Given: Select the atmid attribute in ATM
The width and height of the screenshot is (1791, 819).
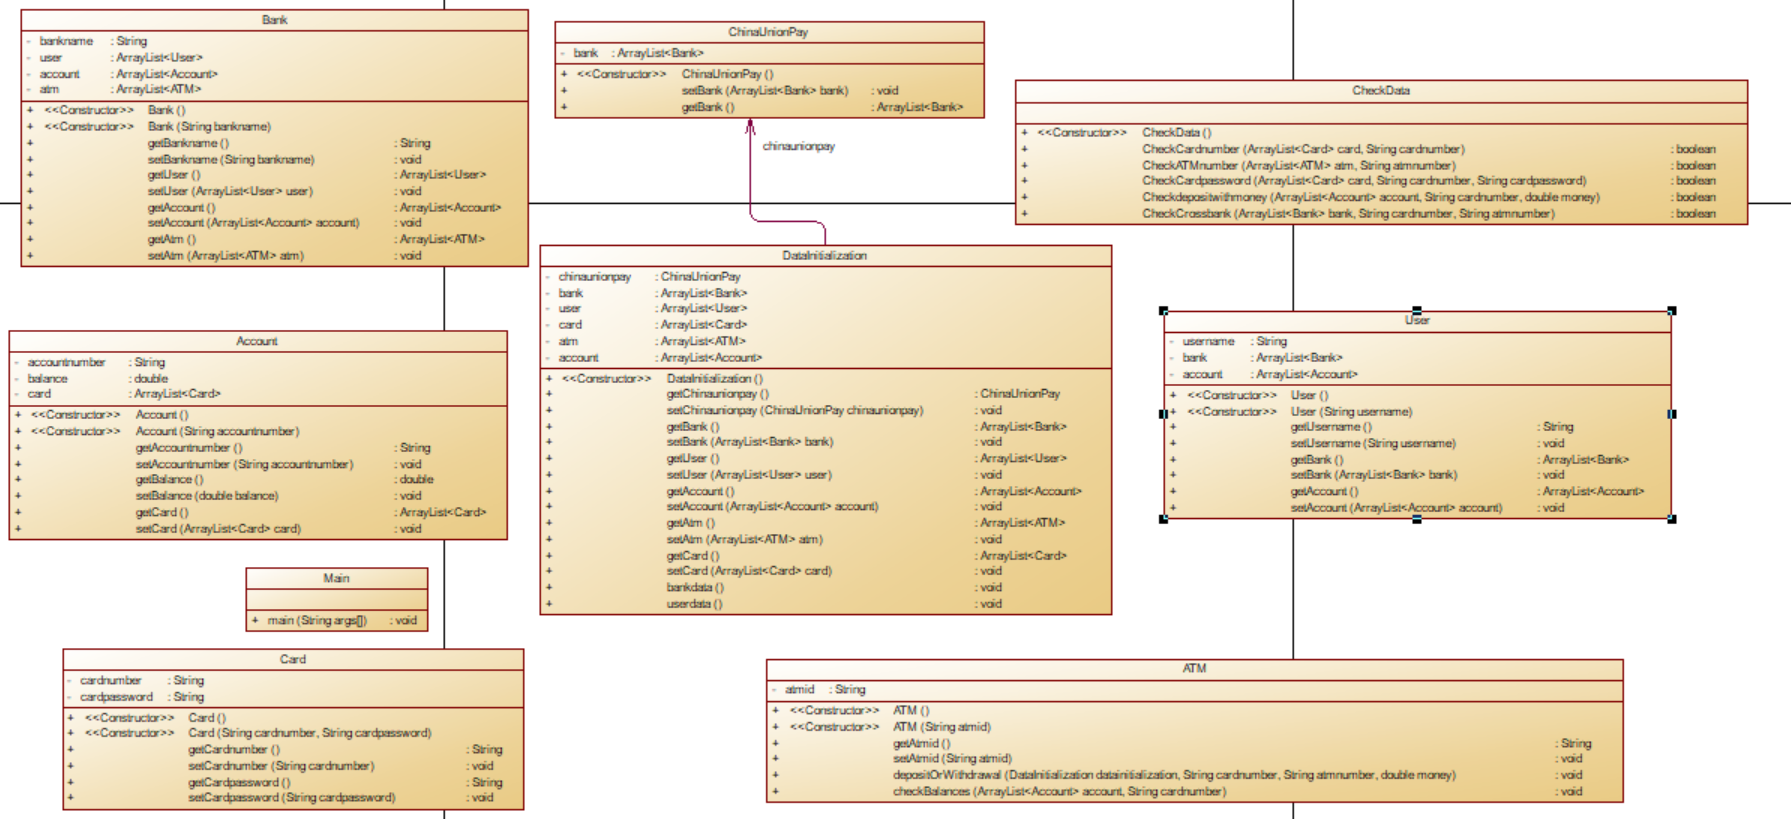Looking at the screenshot, I should click(x=799, y=689).
